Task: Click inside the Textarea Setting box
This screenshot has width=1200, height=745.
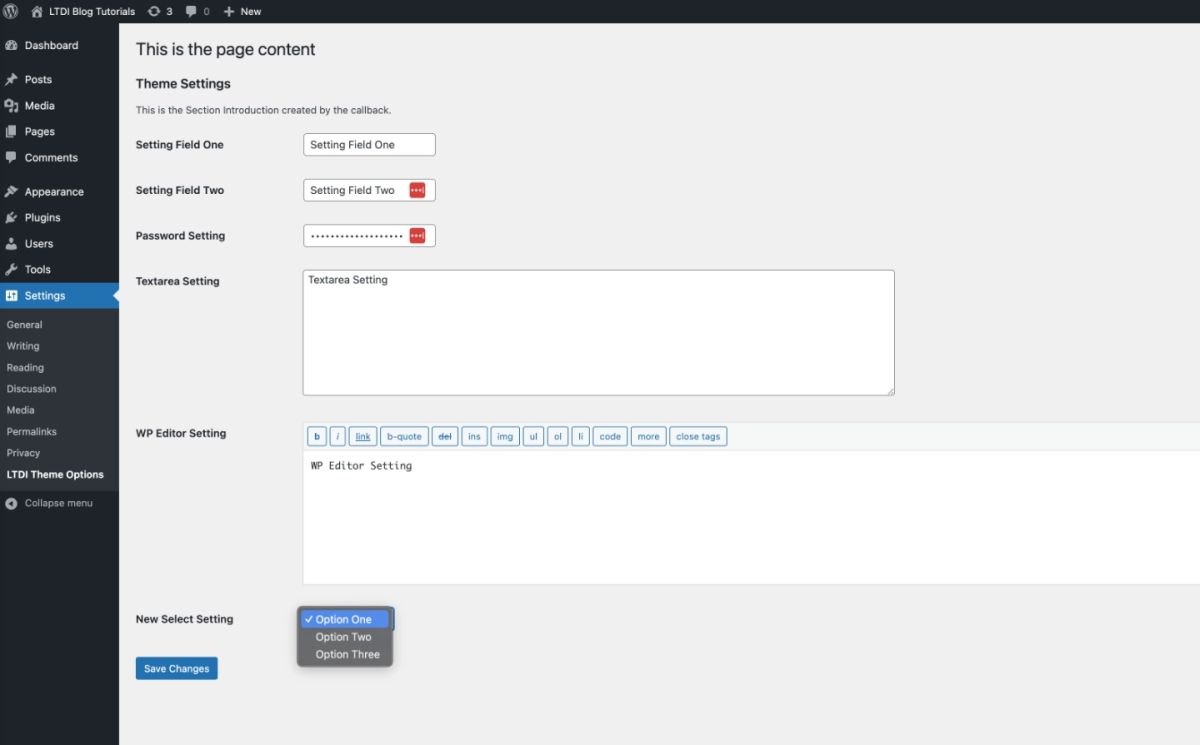Action: (x=598, y=332)
